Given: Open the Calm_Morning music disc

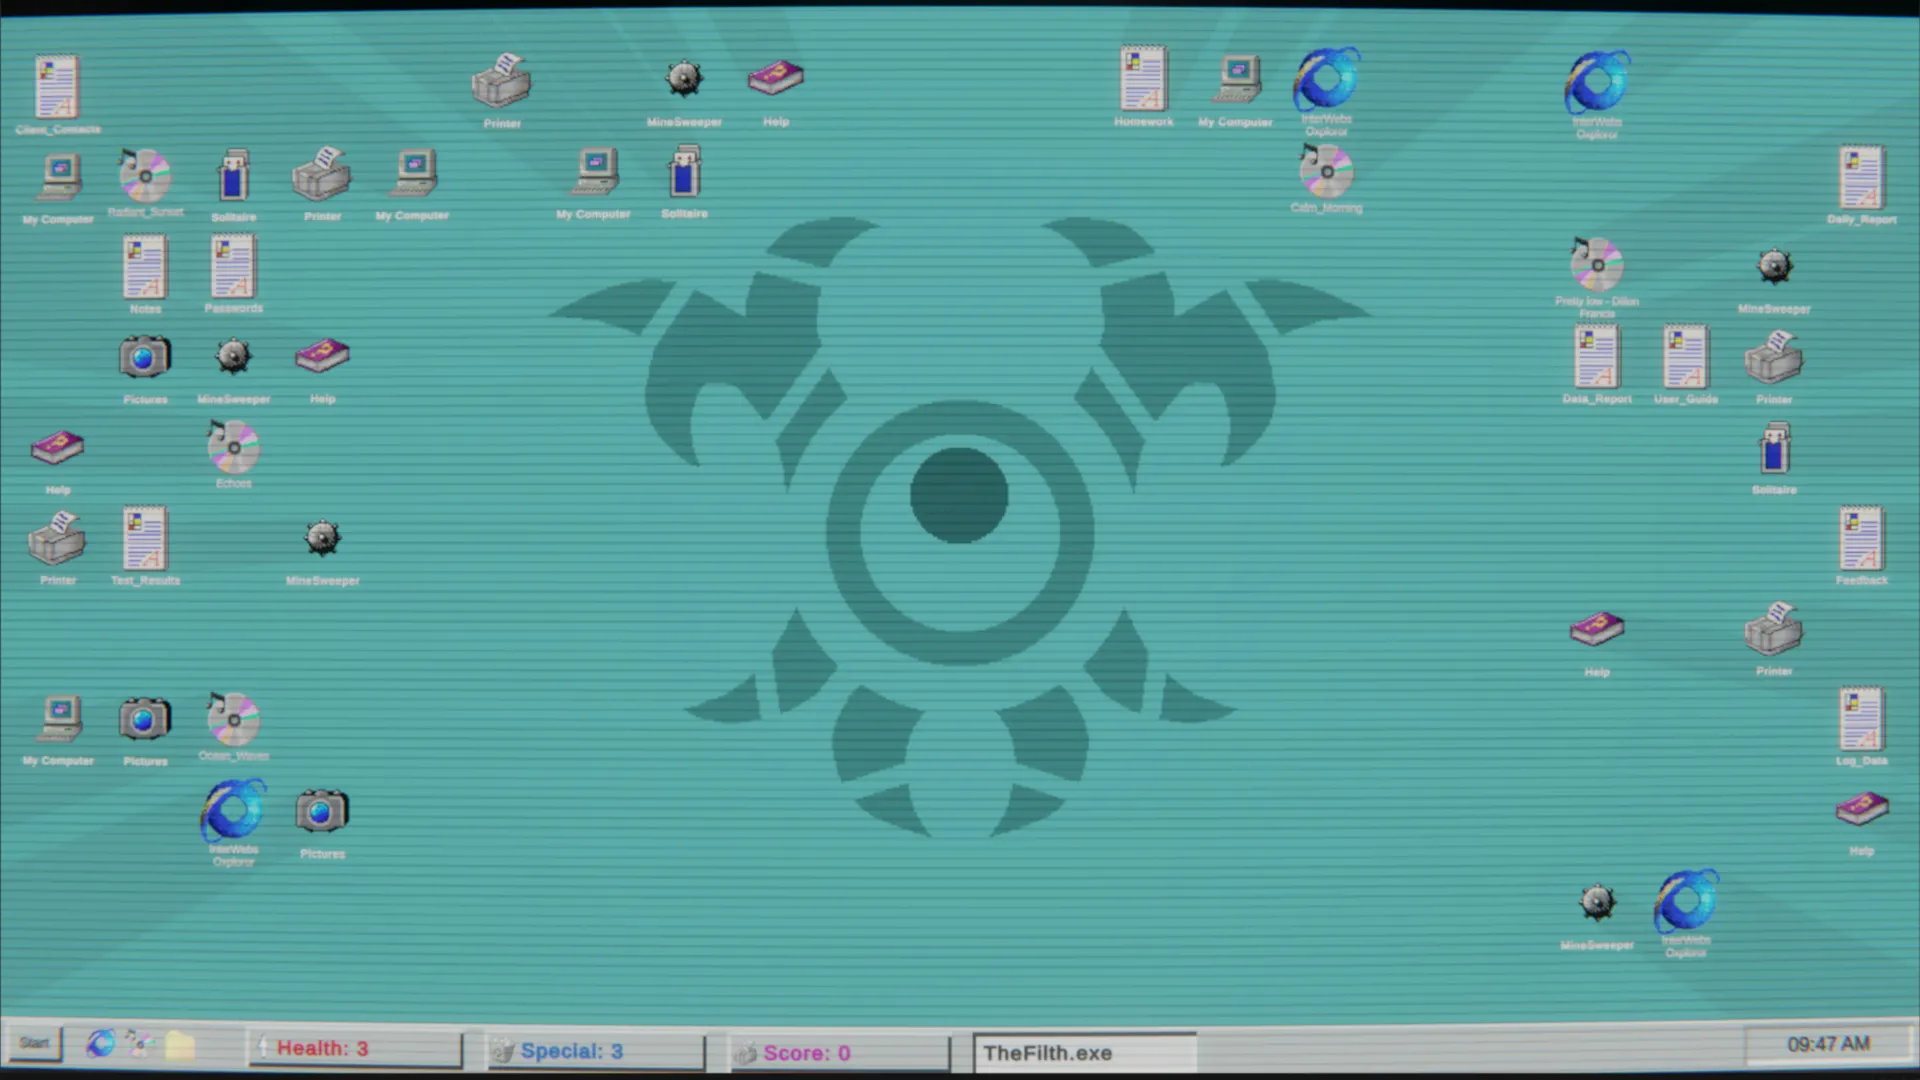Looking at the screenshot, I should pos(1326,171).
